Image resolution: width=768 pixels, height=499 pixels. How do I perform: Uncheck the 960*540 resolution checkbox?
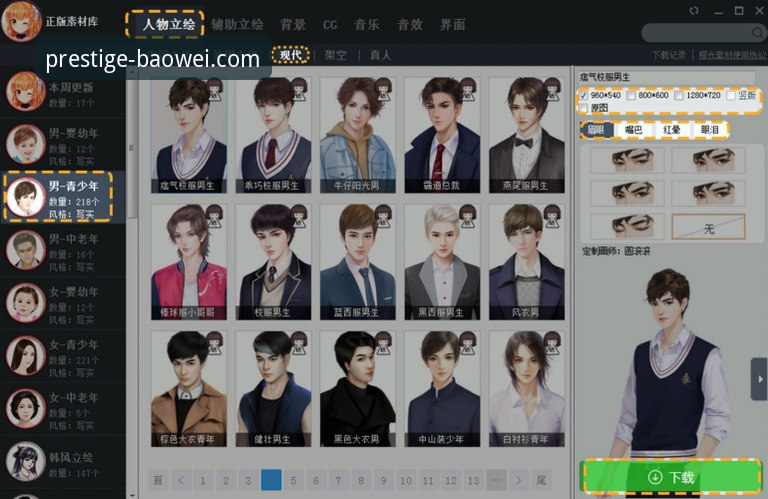pos(584,96)
